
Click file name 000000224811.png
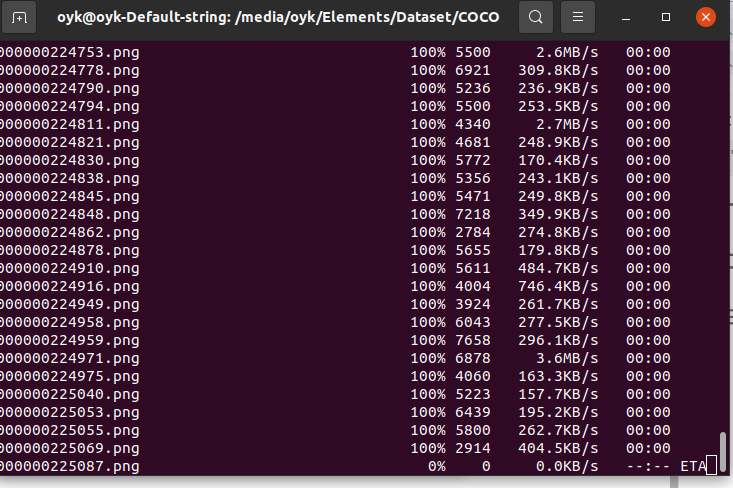coord(70,124)
